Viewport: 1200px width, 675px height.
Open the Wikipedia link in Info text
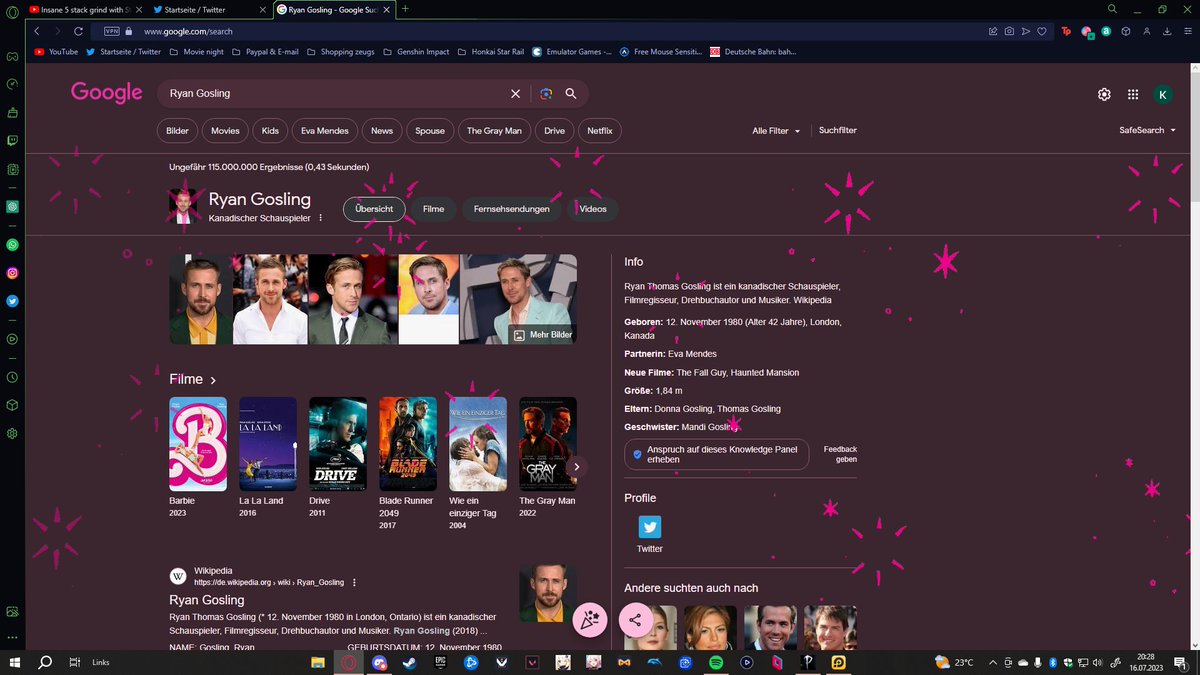click(x=812, y=300)
